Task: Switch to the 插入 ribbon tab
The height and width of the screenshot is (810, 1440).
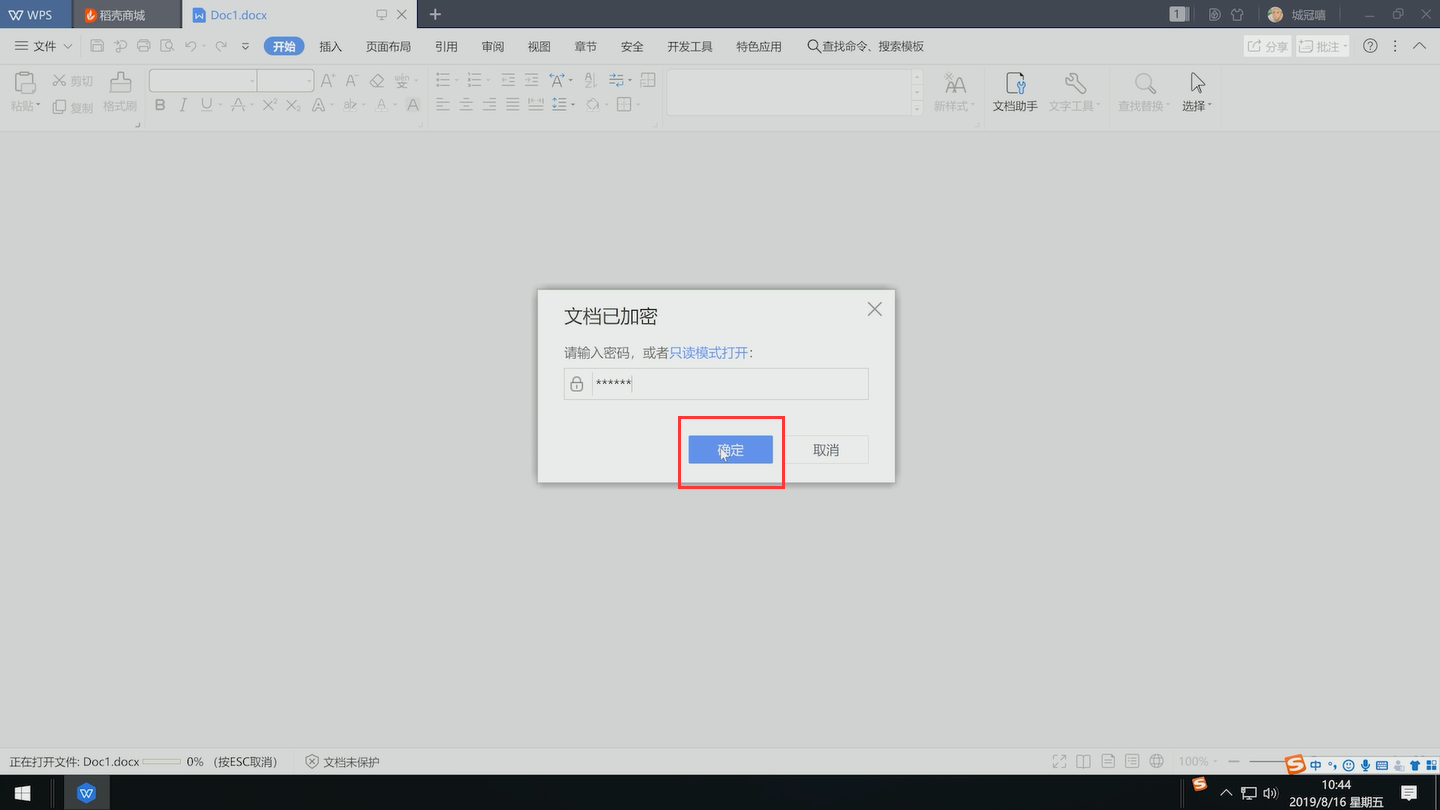Action: click(330, 46)
